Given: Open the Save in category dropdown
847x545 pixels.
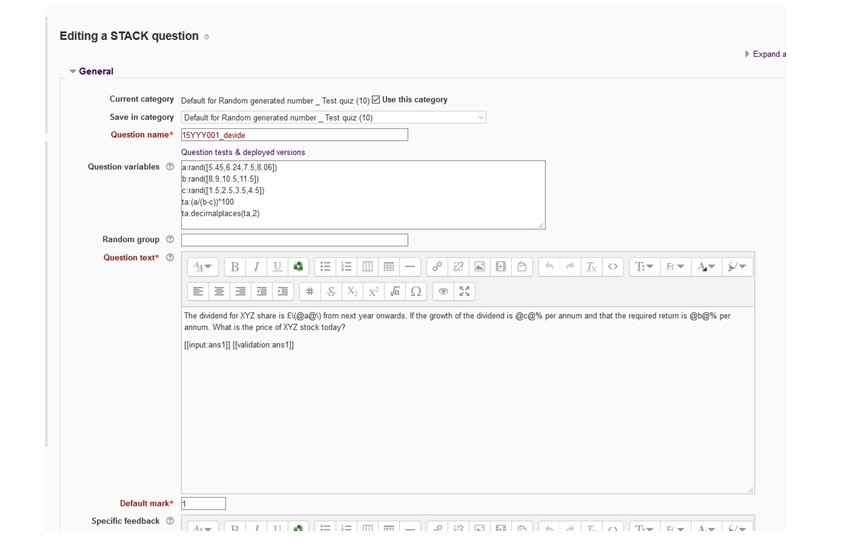Looking at the screenshot, I should point(333,118).
